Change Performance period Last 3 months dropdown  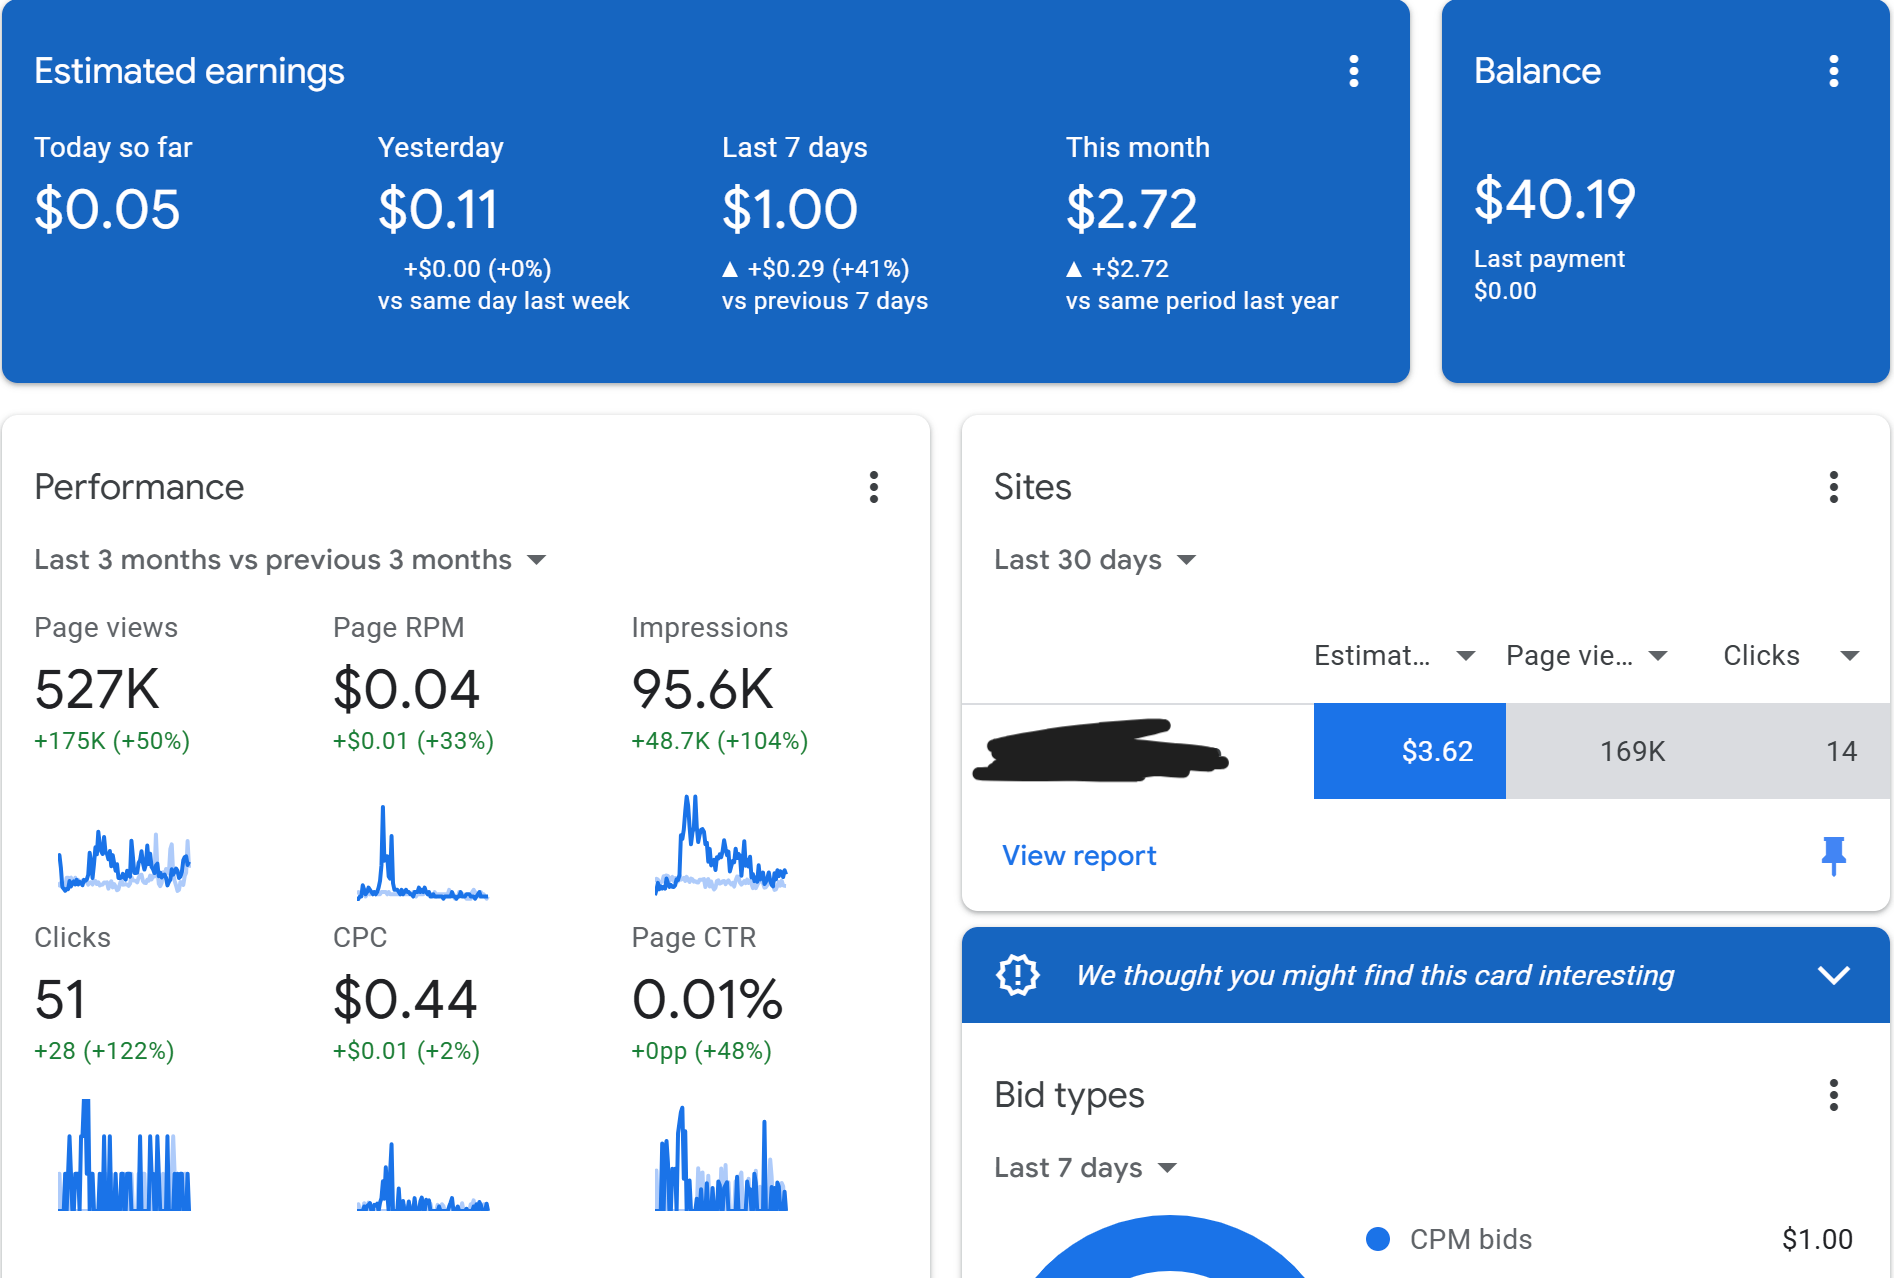click(x=290, y=559)
